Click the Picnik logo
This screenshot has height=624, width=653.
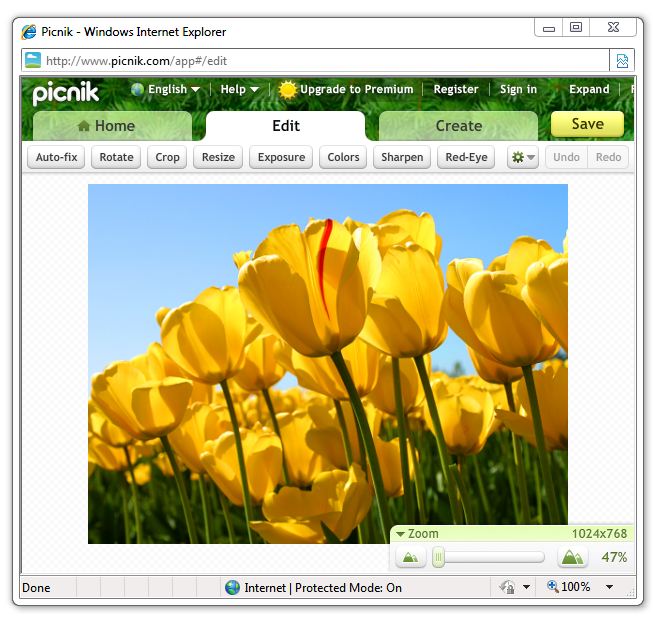point(66,92)
